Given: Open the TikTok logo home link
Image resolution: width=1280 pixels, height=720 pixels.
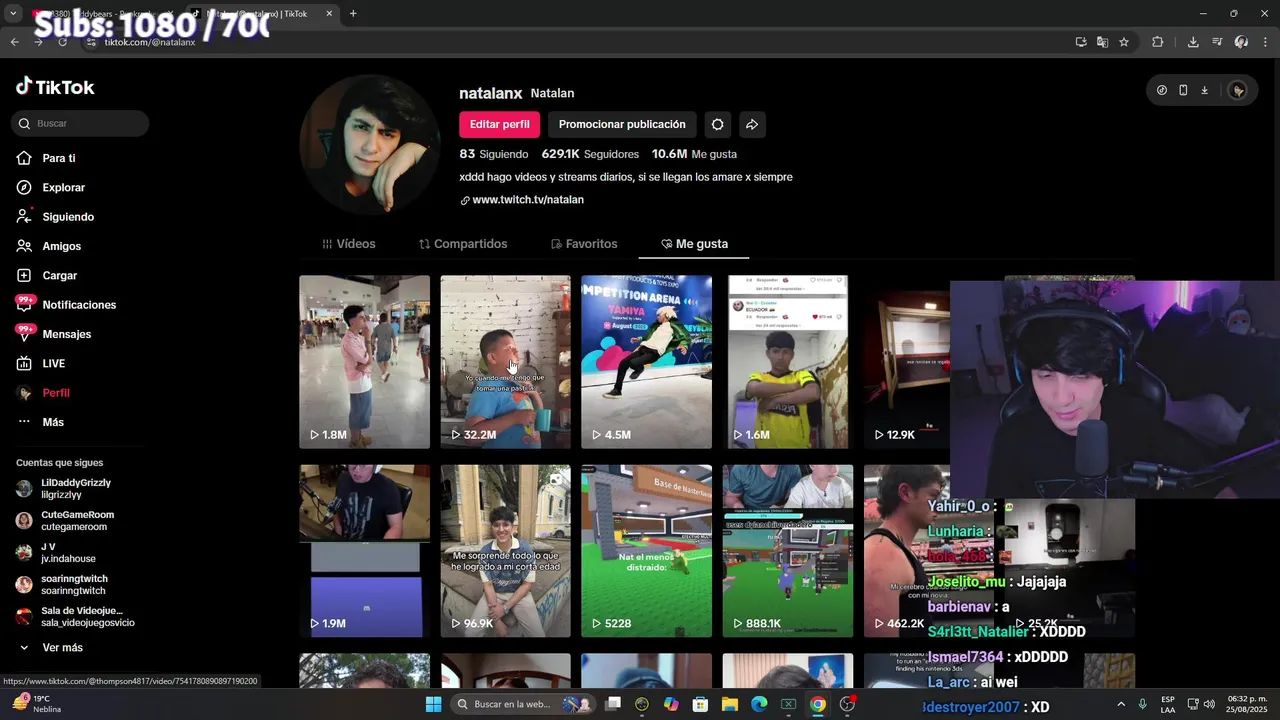Looking at the screenshot, I should [55, 87].
